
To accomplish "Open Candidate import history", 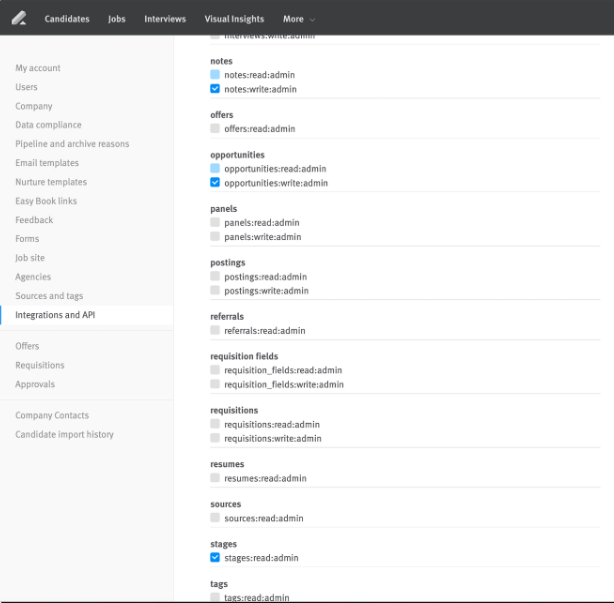I will point(64,435).
